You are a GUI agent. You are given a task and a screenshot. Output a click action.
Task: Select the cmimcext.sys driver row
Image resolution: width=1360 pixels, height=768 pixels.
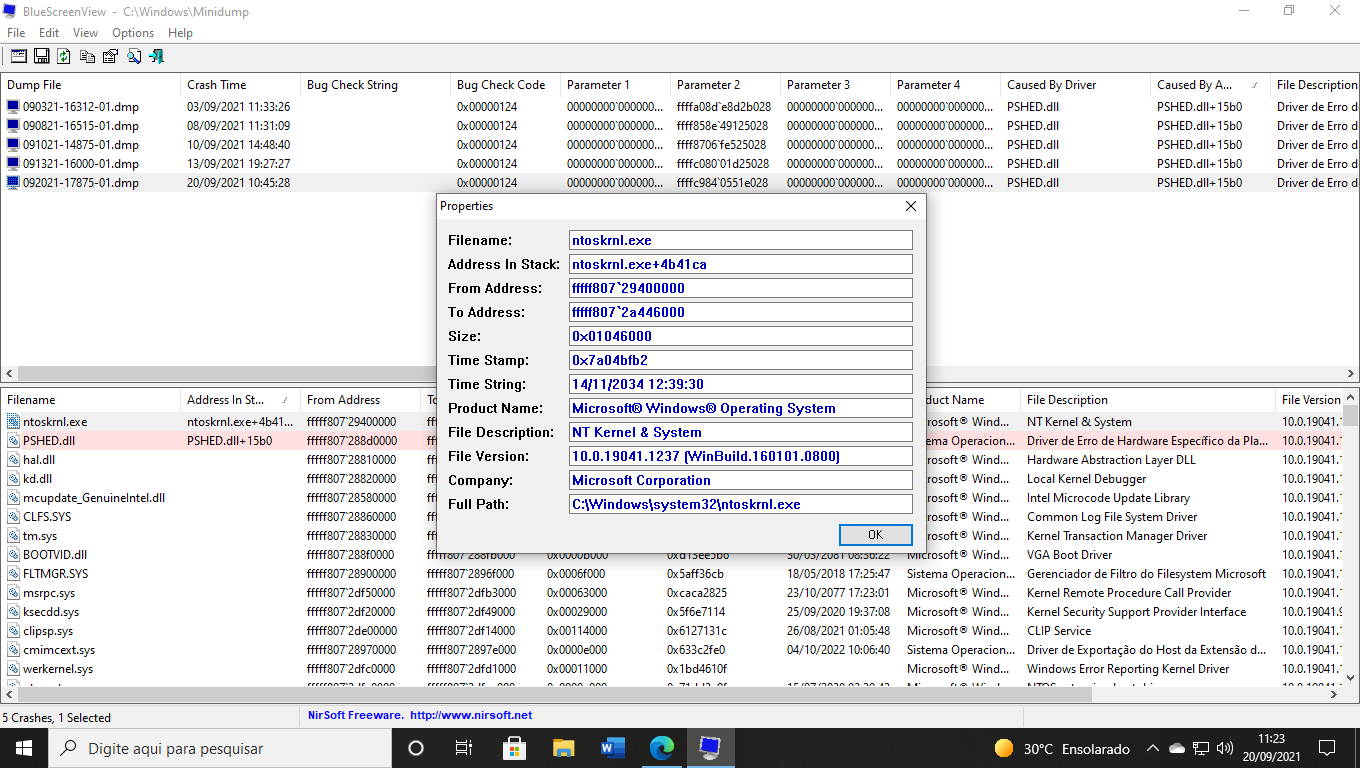point(671,650)
